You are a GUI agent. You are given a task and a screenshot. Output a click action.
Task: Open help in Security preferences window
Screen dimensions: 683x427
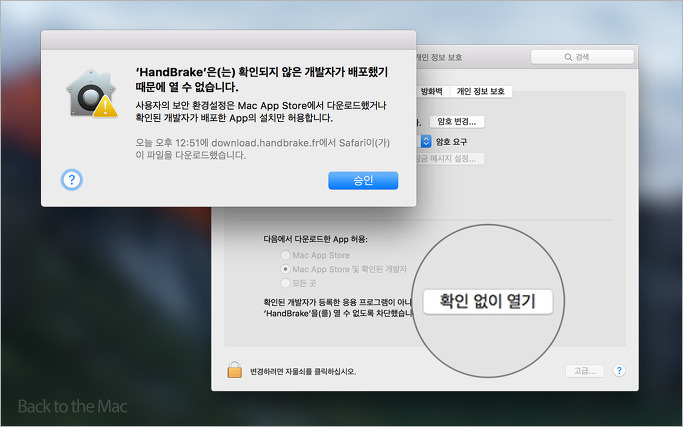coord(619,370)
